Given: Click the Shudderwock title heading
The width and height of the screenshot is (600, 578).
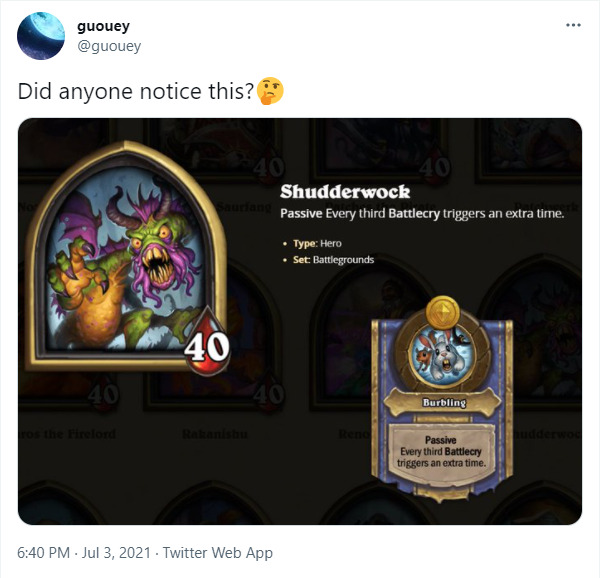Looking at the screenshot, I should tap(345, 192).
